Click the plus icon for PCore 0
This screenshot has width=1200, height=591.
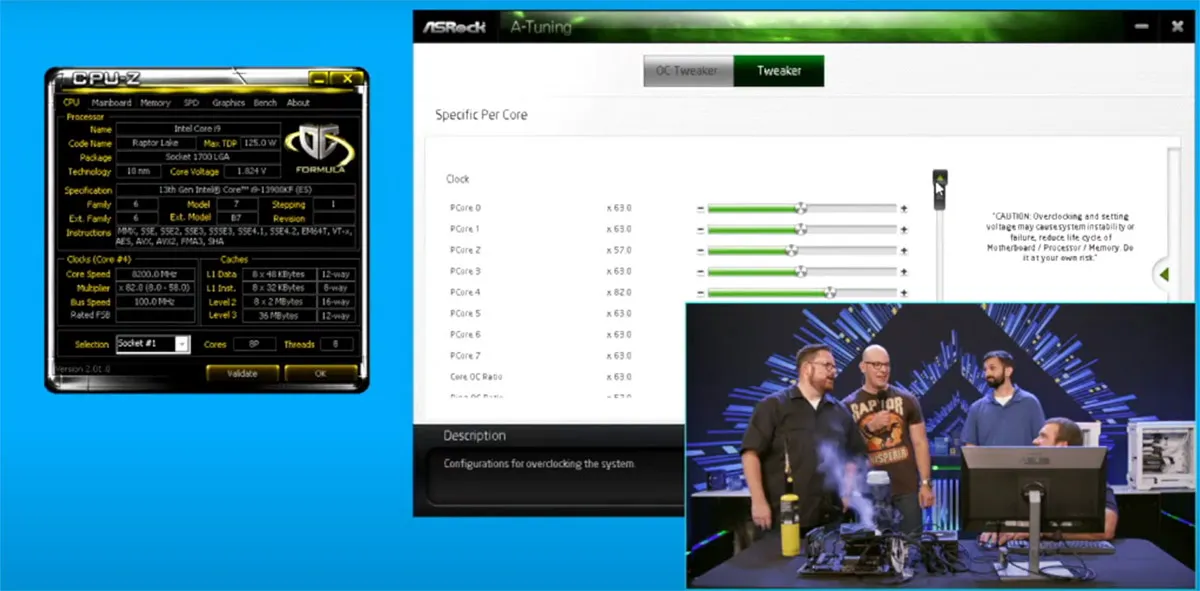(x=903, y=209)
